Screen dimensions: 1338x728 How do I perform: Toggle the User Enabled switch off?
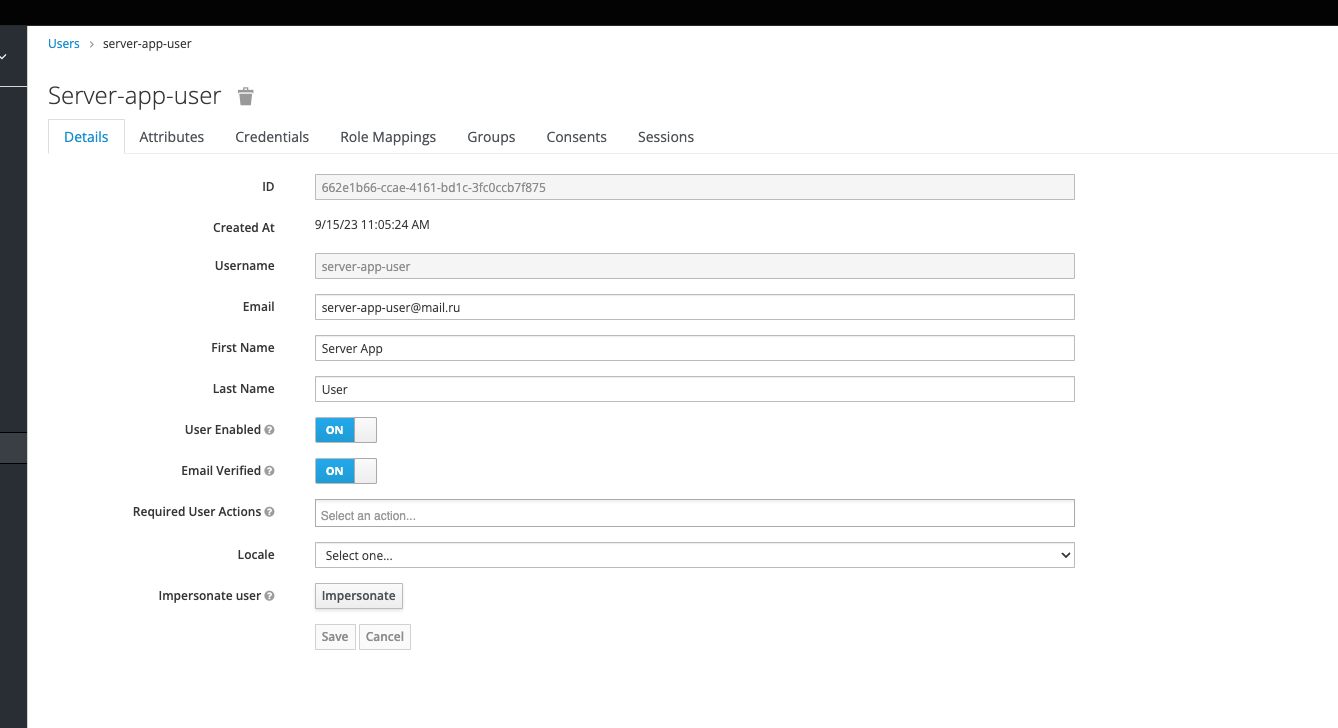[x=345, y=430]
